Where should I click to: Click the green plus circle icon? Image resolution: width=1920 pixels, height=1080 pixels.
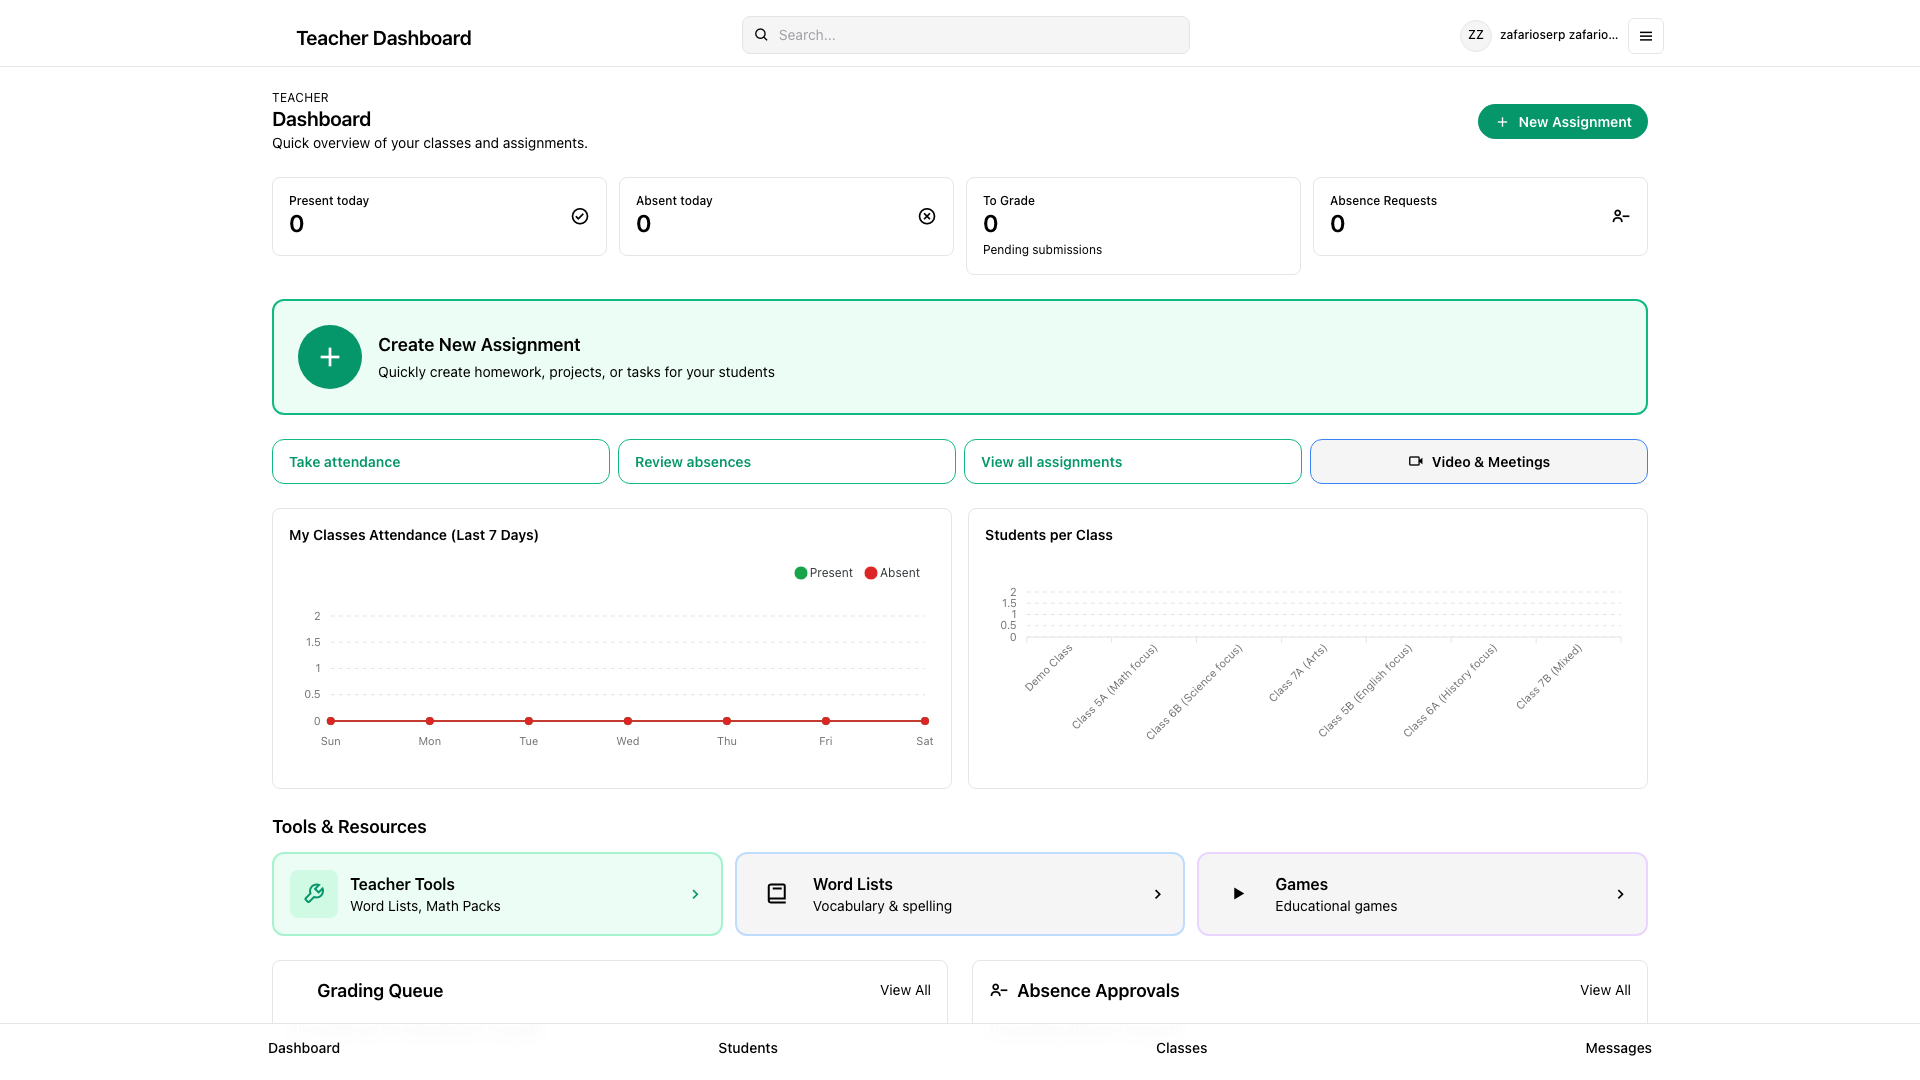pyautogui.click(x=330, y=357)
